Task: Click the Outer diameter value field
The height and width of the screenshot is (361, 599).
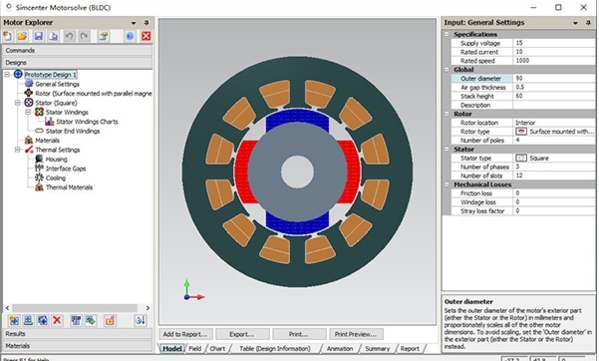Action: pos(553,78)
